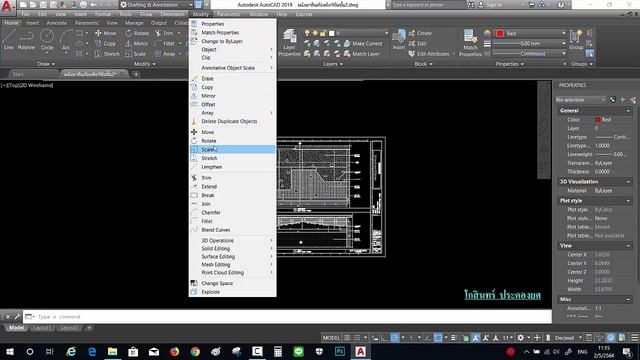Click the Insert block icon
Screen dimensions: 640x360
tap(399, 40)
